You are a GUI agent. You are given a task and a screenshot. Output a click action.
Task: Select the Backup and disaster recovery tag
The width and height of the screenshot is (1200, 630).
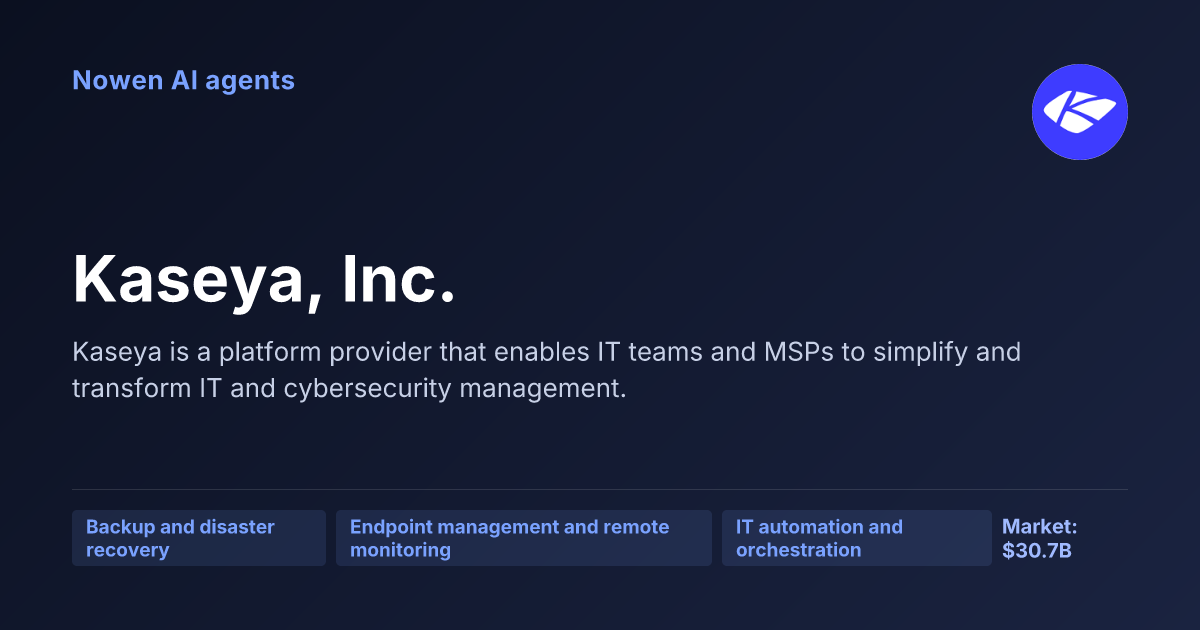tap(199, 538)
